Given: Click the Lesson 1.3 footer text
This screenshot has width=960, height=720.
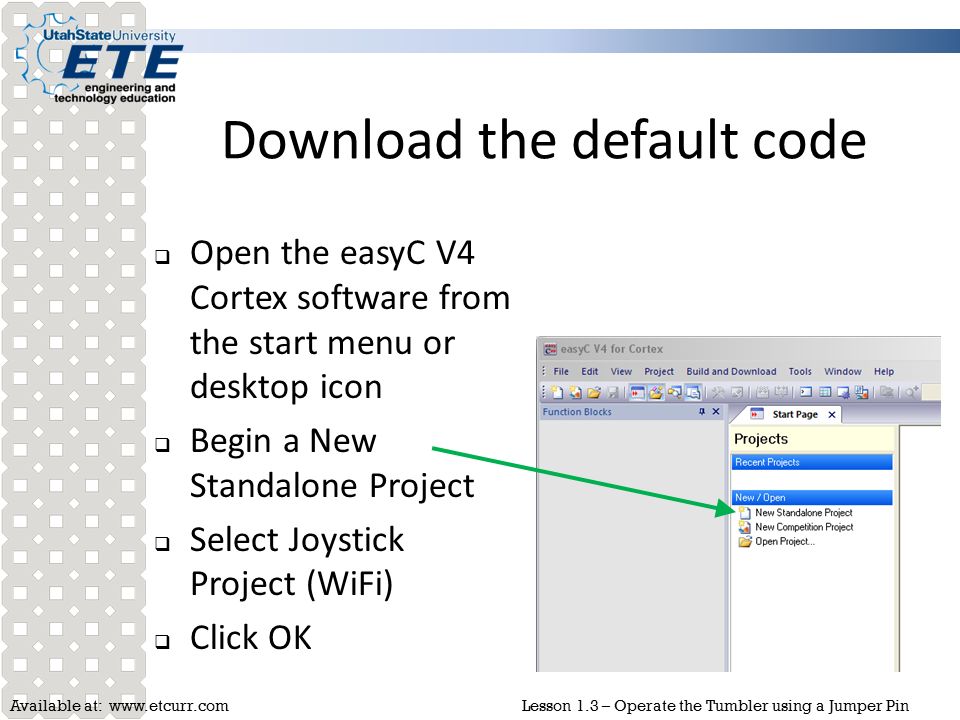Looking at the screenshot, I should tap(715, 706).
